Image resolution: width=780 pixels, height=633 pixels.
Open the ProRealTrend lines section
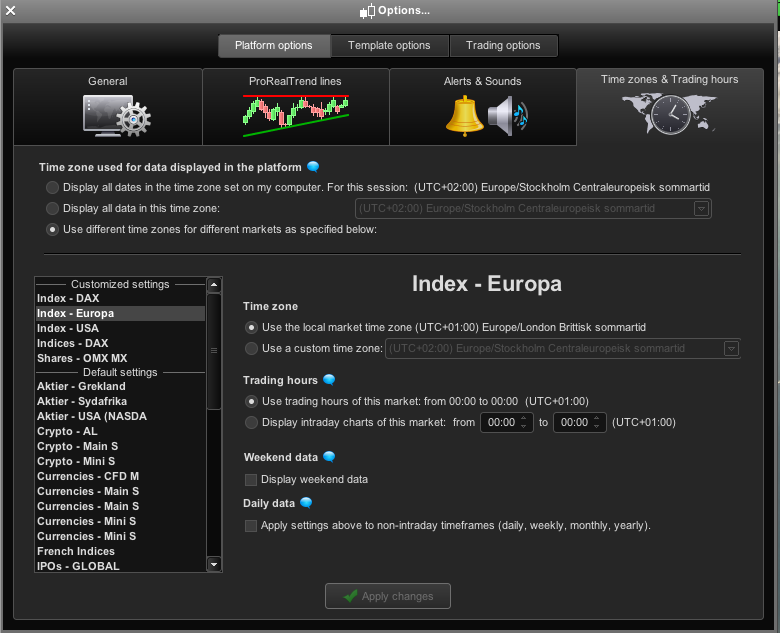tap(295, 107)
